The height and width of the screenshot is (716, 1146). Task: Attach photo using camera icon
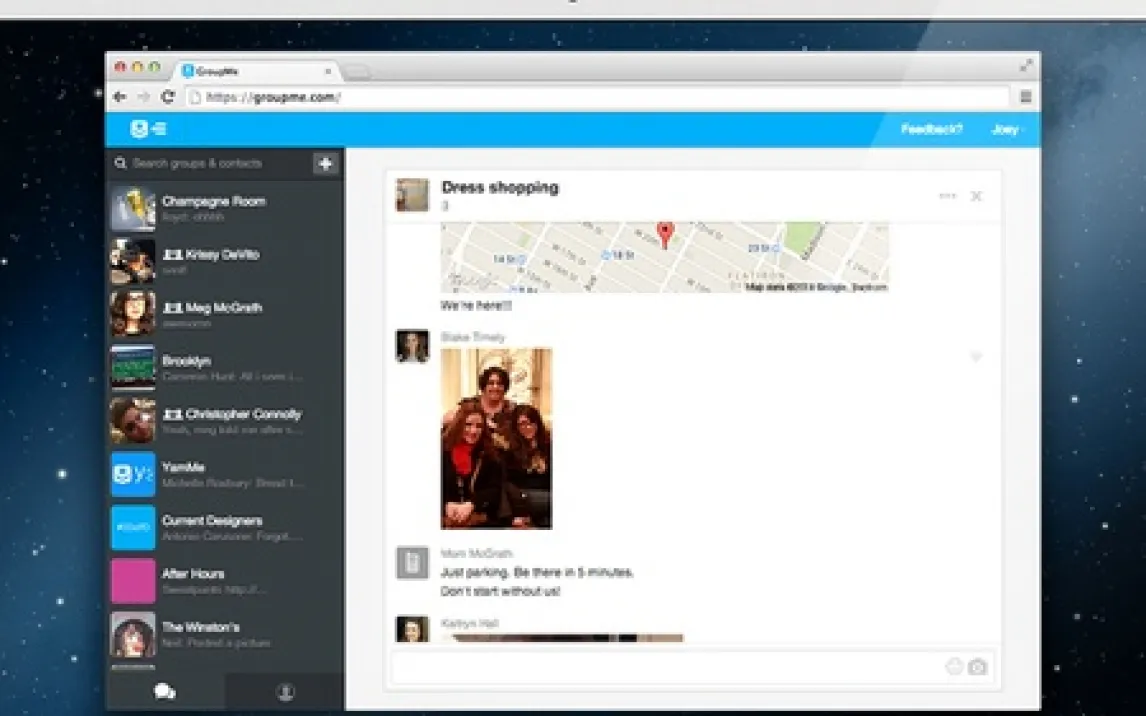point(977,666)
